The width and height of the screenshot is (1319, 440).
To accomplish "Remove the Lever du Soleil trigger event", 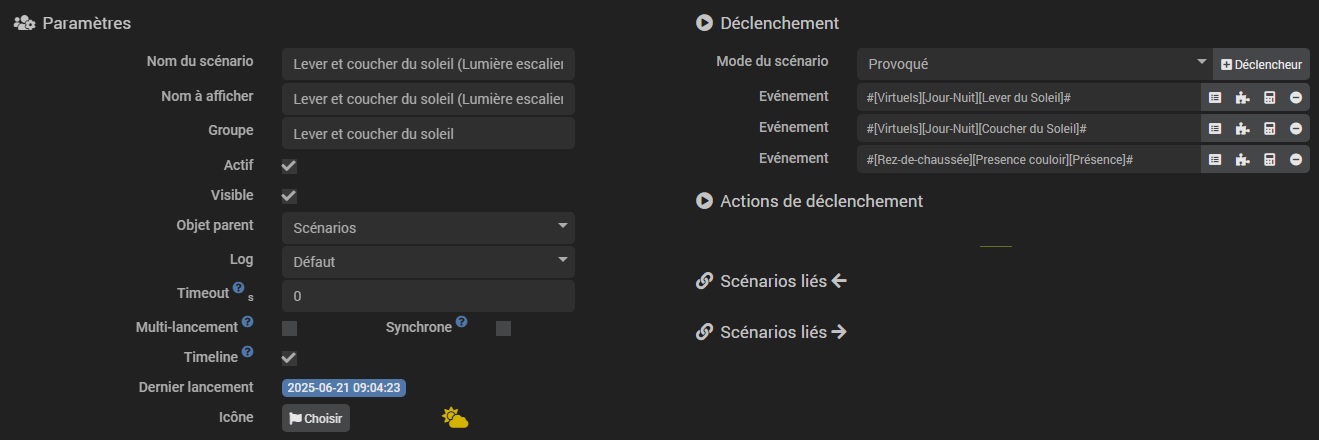I will click(1295, 98).
